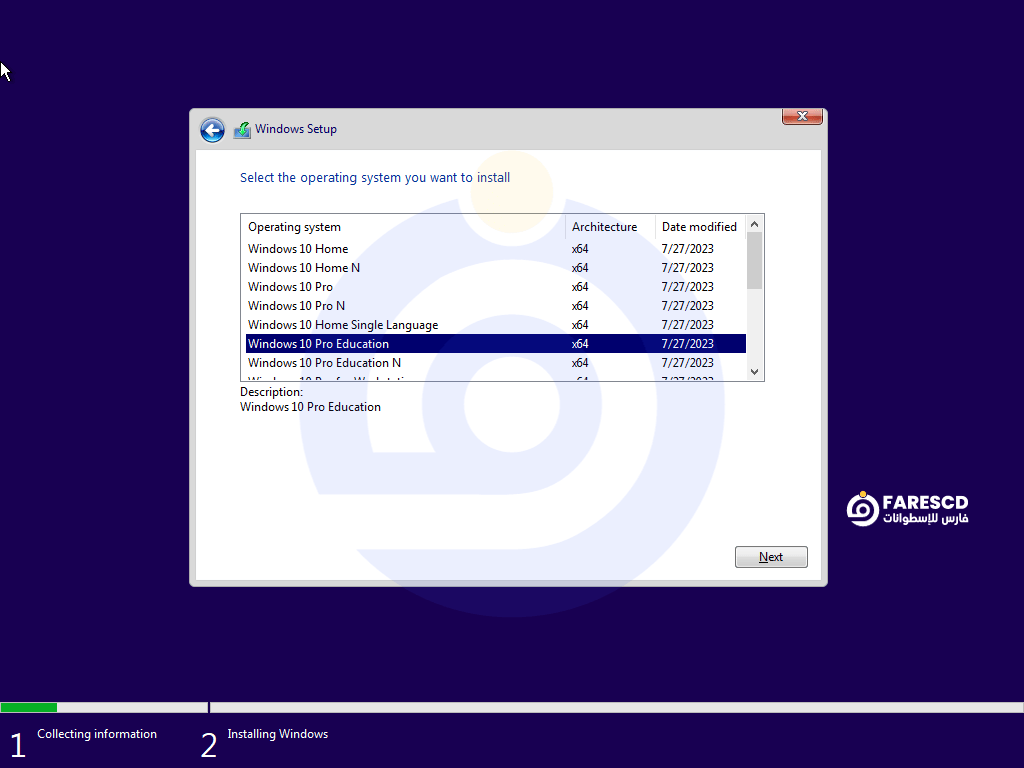Select Windows 10 Home N edition

point(496,268)
